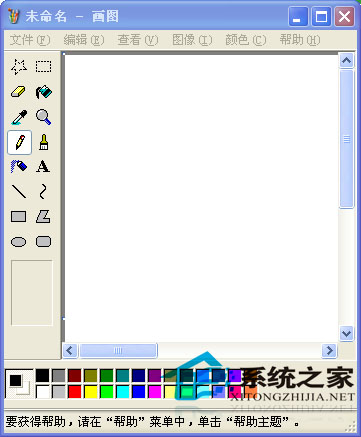The width and height of the screenshot is (361, 437).
Task: Pick the Eraser tool
Action: pos(19,92)
